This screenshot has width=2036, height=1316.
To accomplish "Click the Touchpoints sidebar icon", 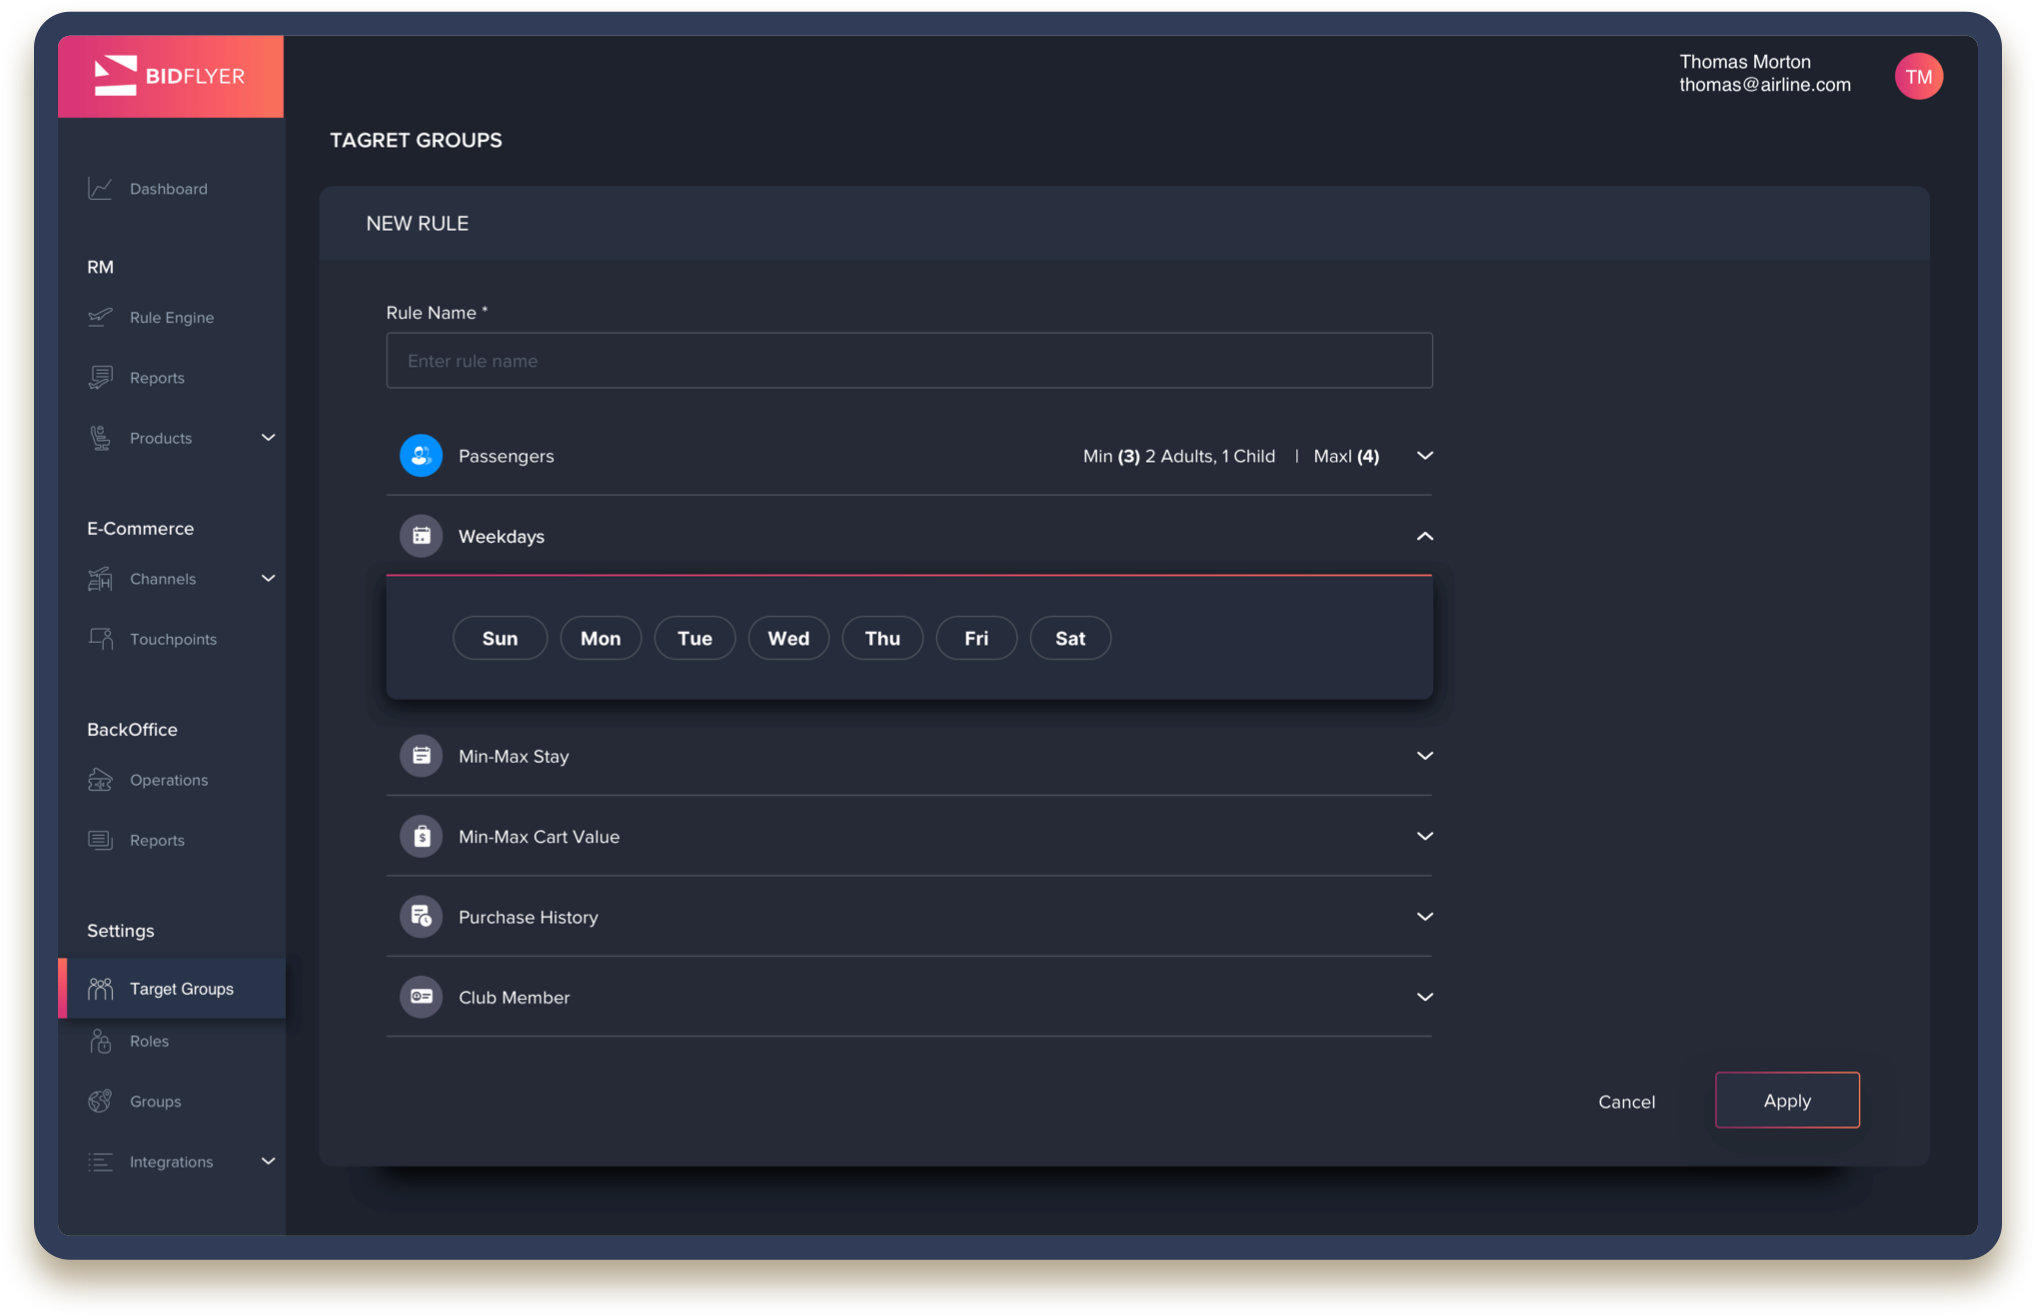I will 100,639.
